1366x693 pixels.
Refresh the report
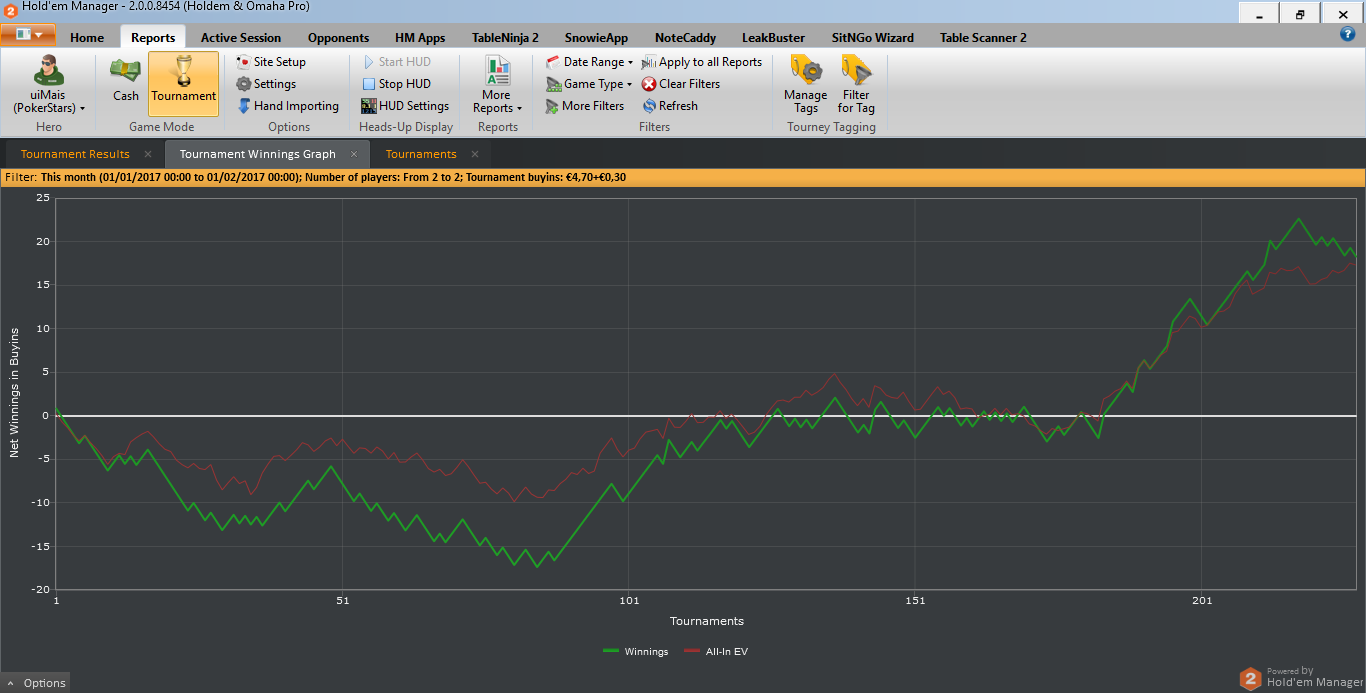pos(670,106)
